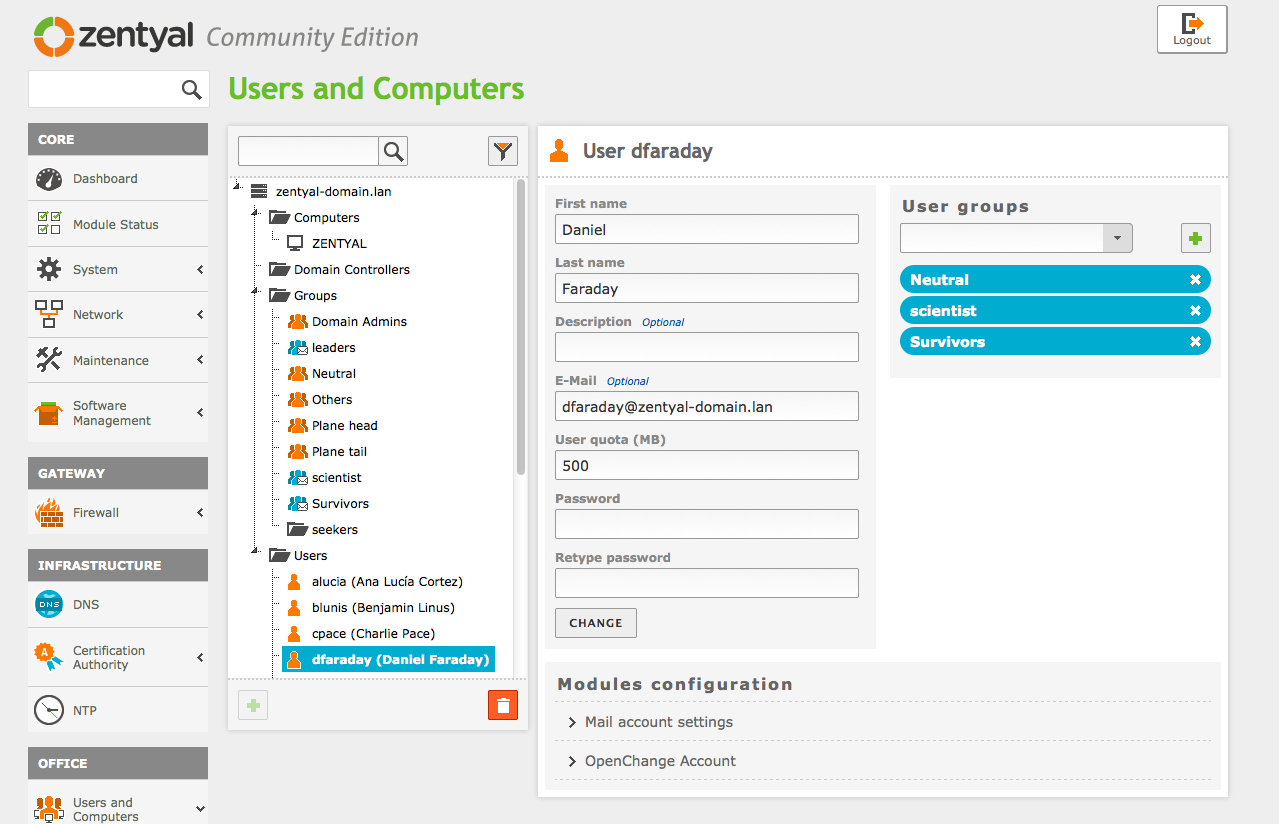Image resolution: width=1279 pixels, height=824 pixels.
Task: Open the seekers folder in tree
Action: tap(334, 529)
